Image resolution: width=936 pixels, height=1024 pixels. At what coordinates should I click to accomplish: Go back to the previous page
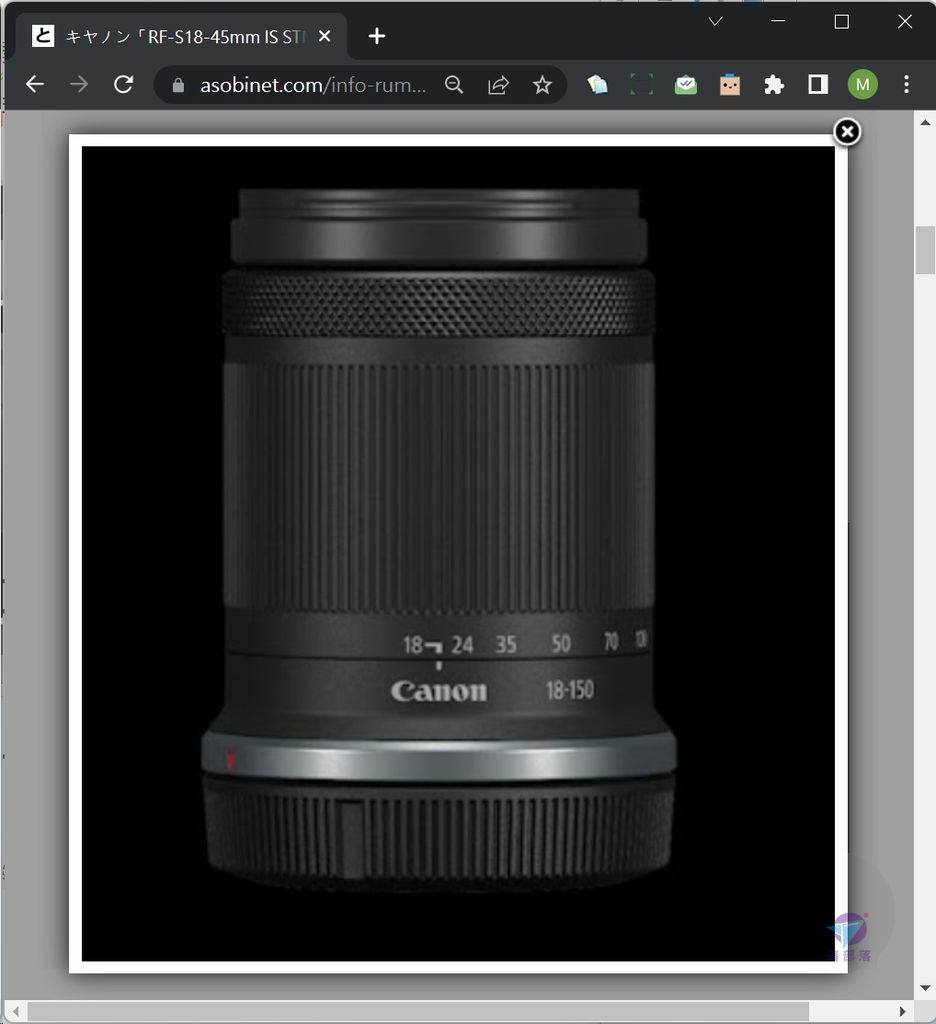coord(35,84)
